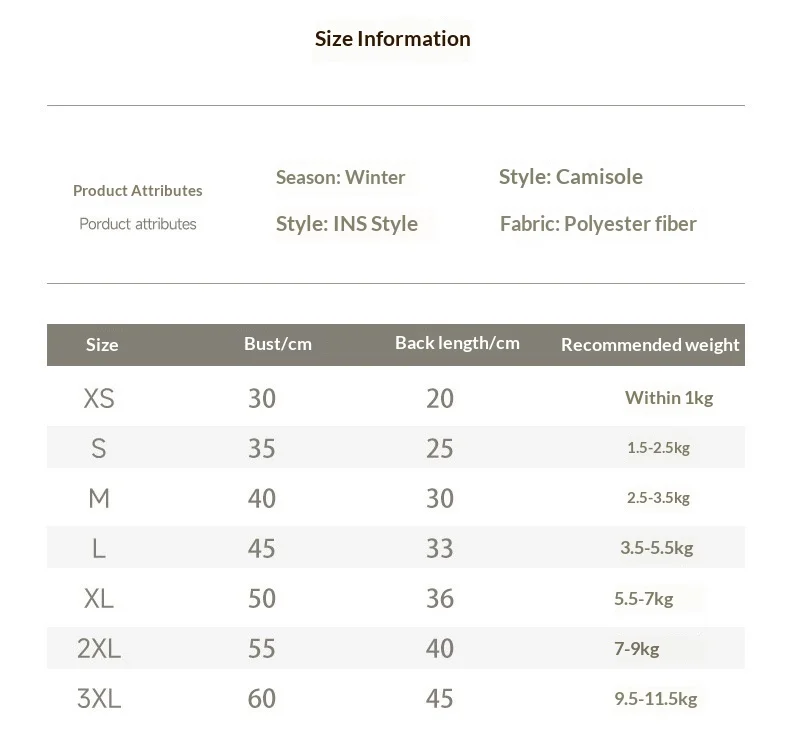Click the Within 1kg weight cell
The image size is (790, 739).
pyautogui.click(x=669, y=397)
